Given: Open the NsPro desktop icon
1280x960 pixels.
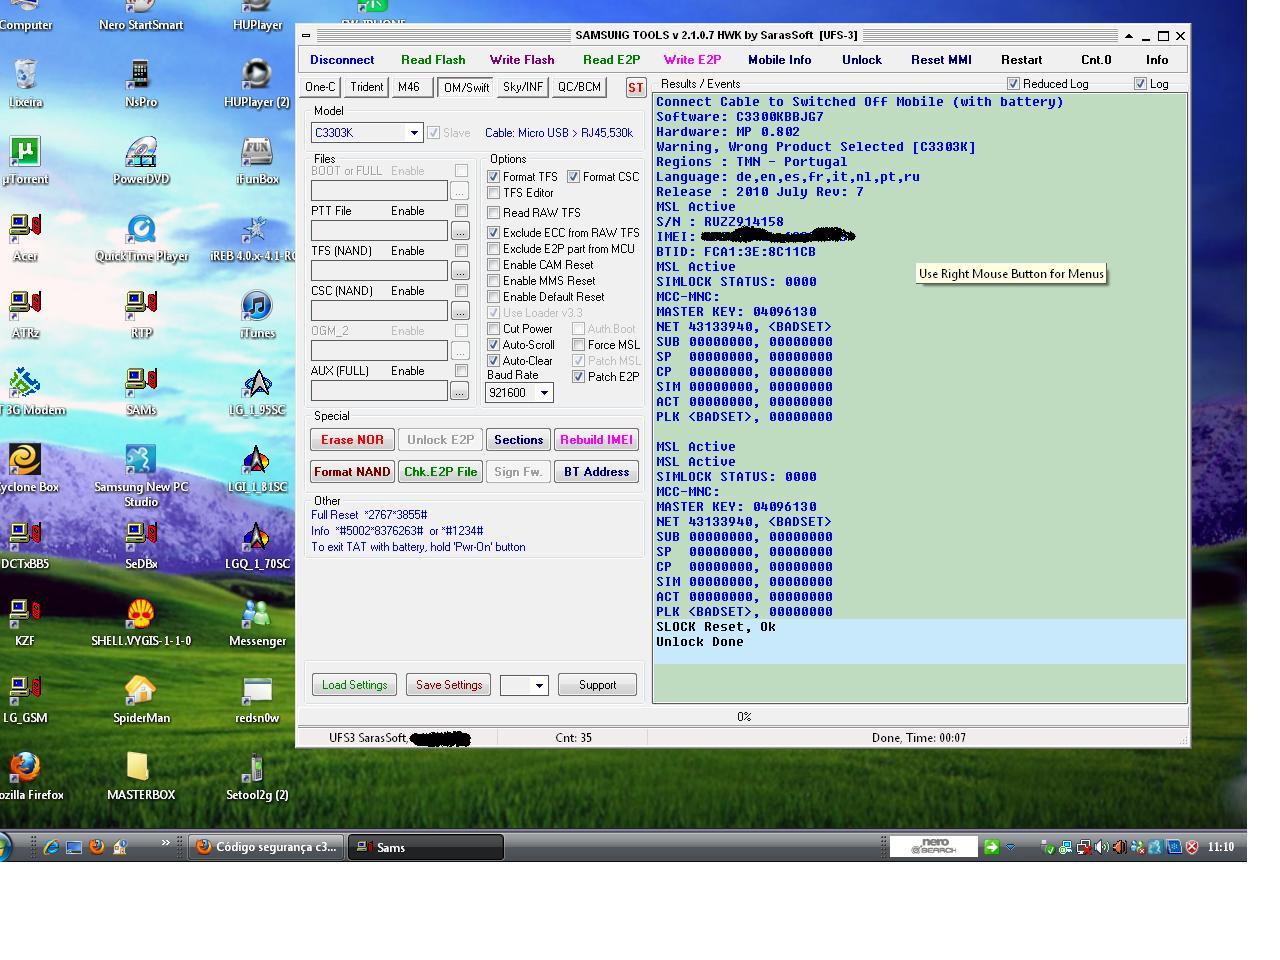Looking at the screenshot, I should 141,82.
